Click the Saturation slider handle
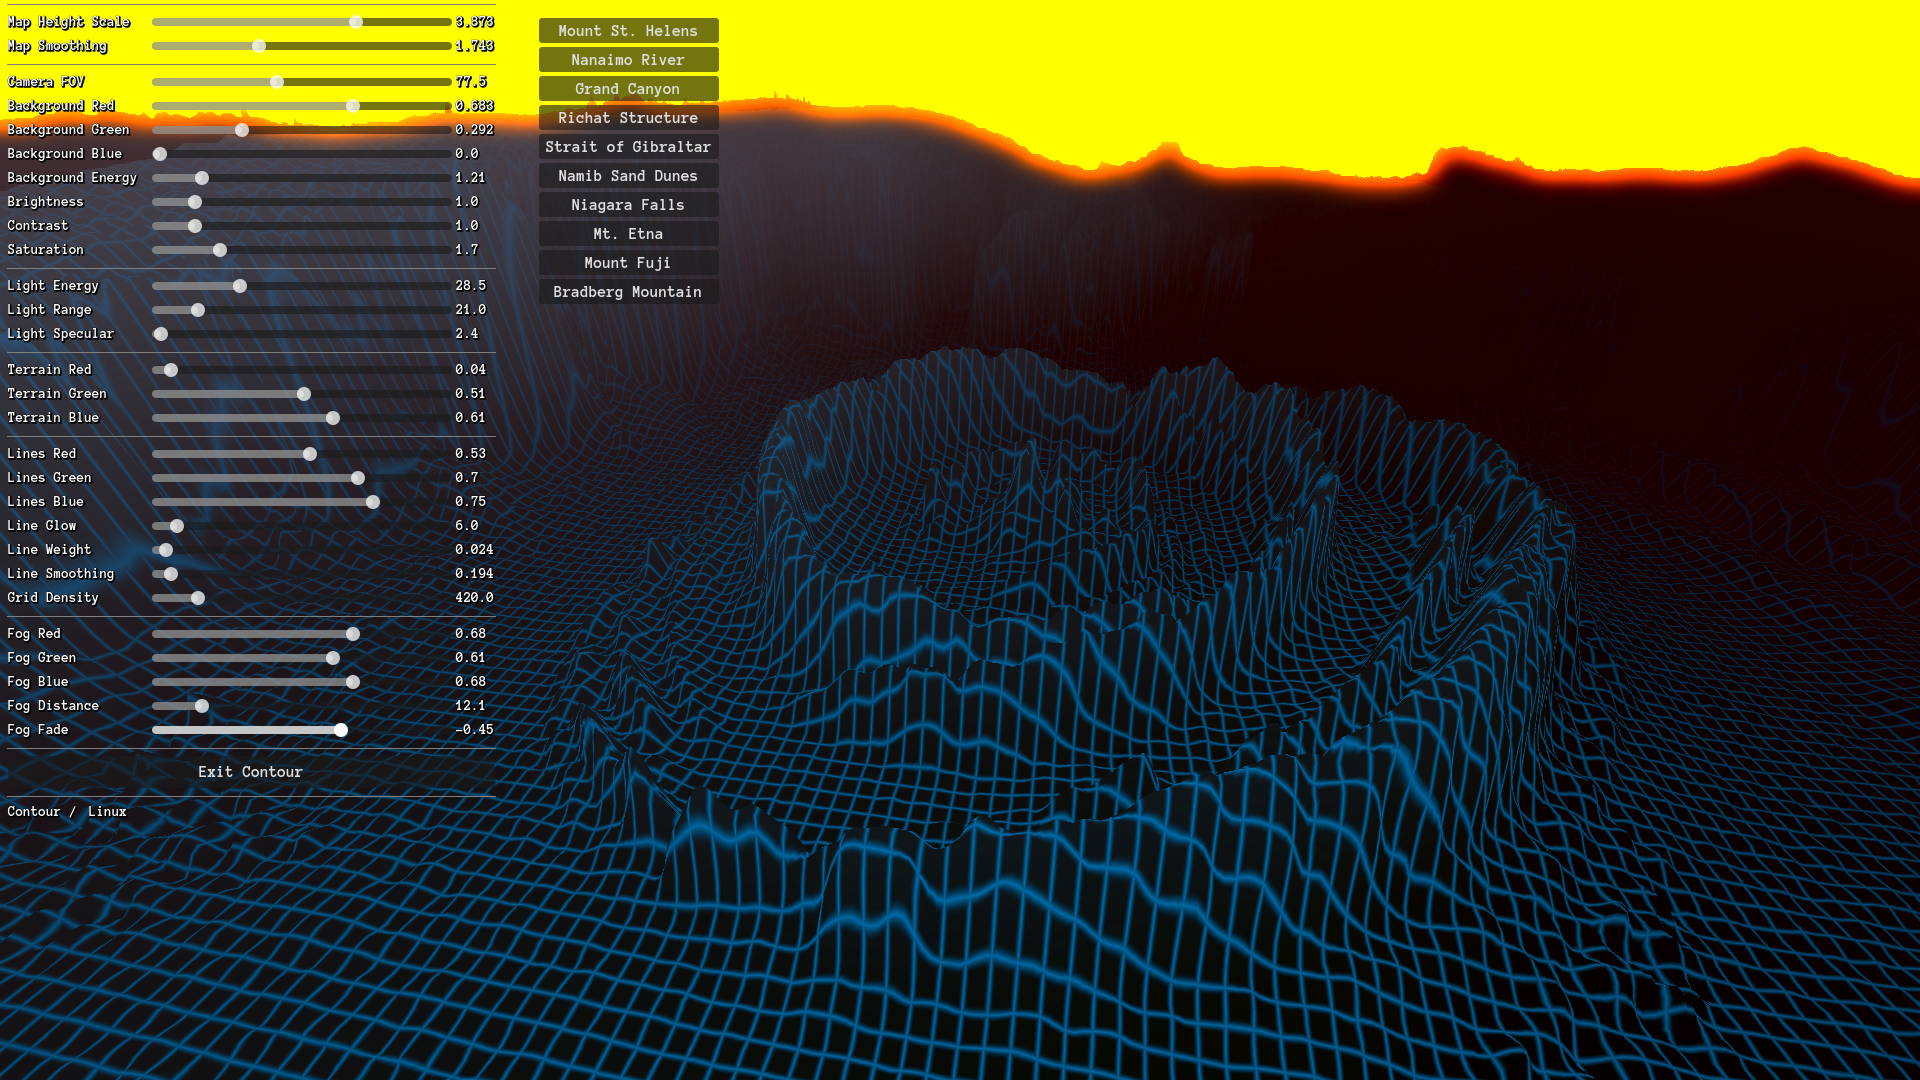Viewport: 1920px width, 1080px height. pyautogui.click(x=220, y=250)
